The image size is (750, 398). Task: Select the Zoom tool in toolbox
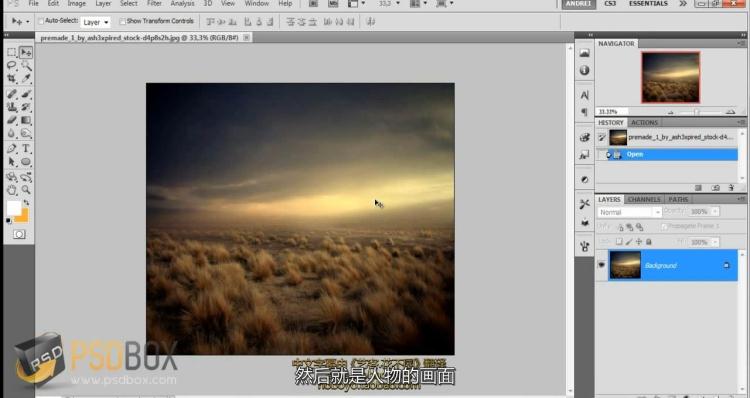coord(26,190)
